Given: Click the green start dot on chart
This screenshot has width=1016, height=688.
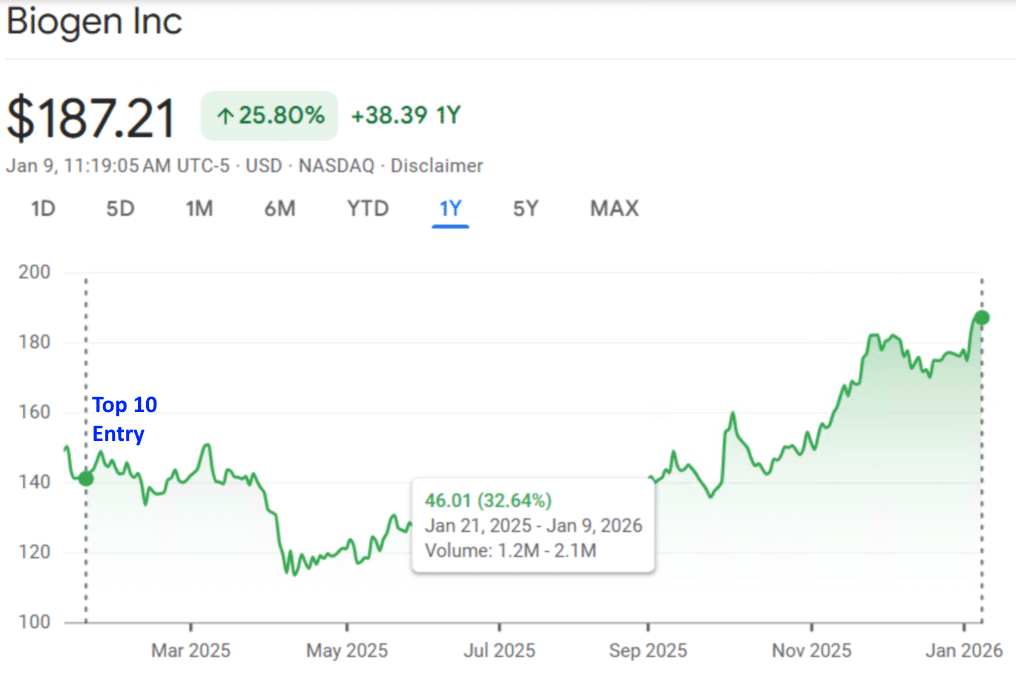Looking at the screenshot, I should [86, 478].
